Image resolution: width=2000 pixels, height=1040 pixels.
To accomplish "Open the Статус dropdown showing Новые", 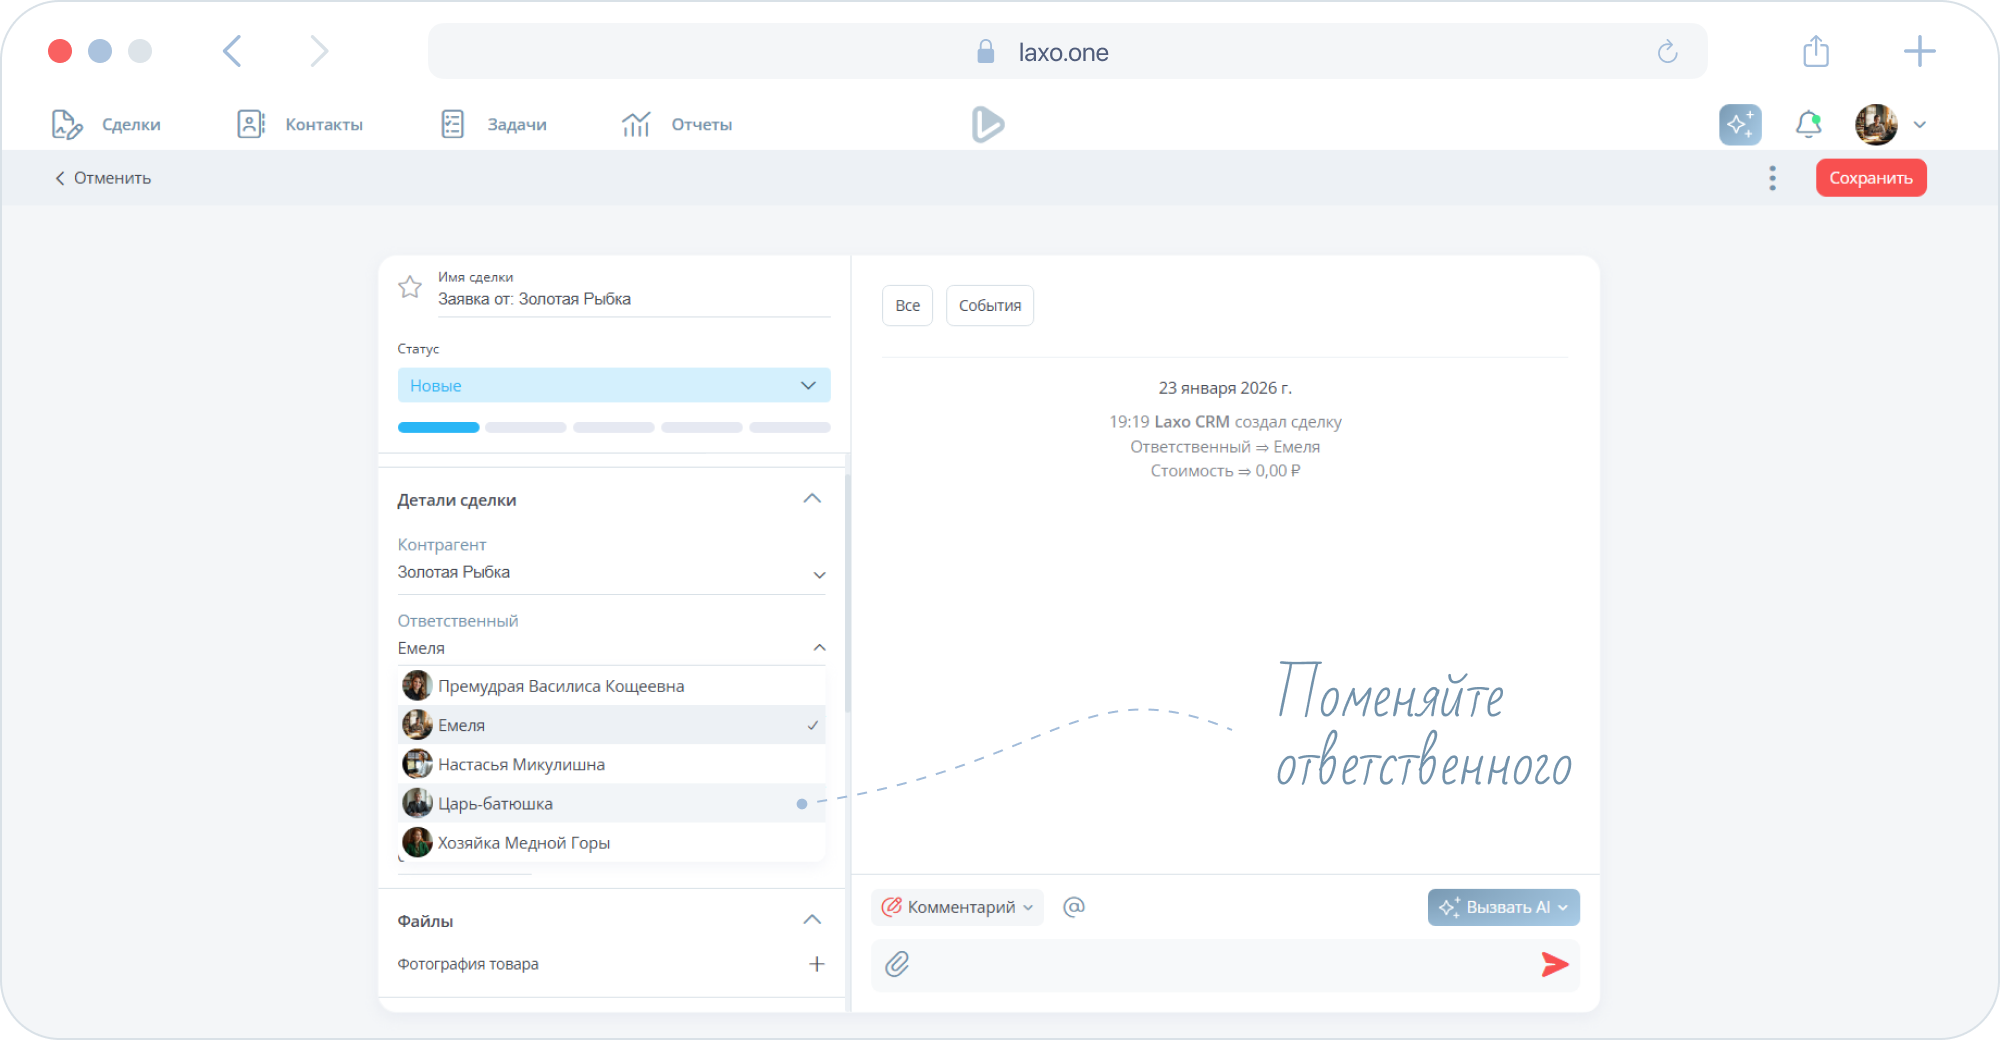I will pyautogui.click(x=613, y=386).
